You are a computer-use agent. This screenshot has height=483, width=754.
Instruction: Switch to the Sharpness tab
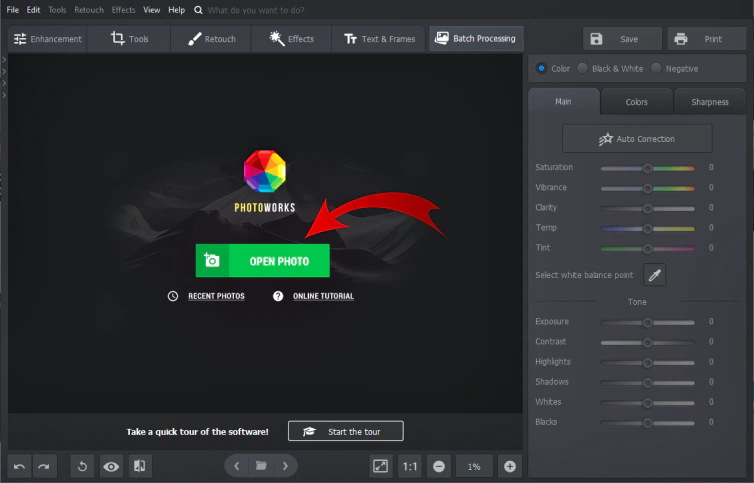[710, 102]
